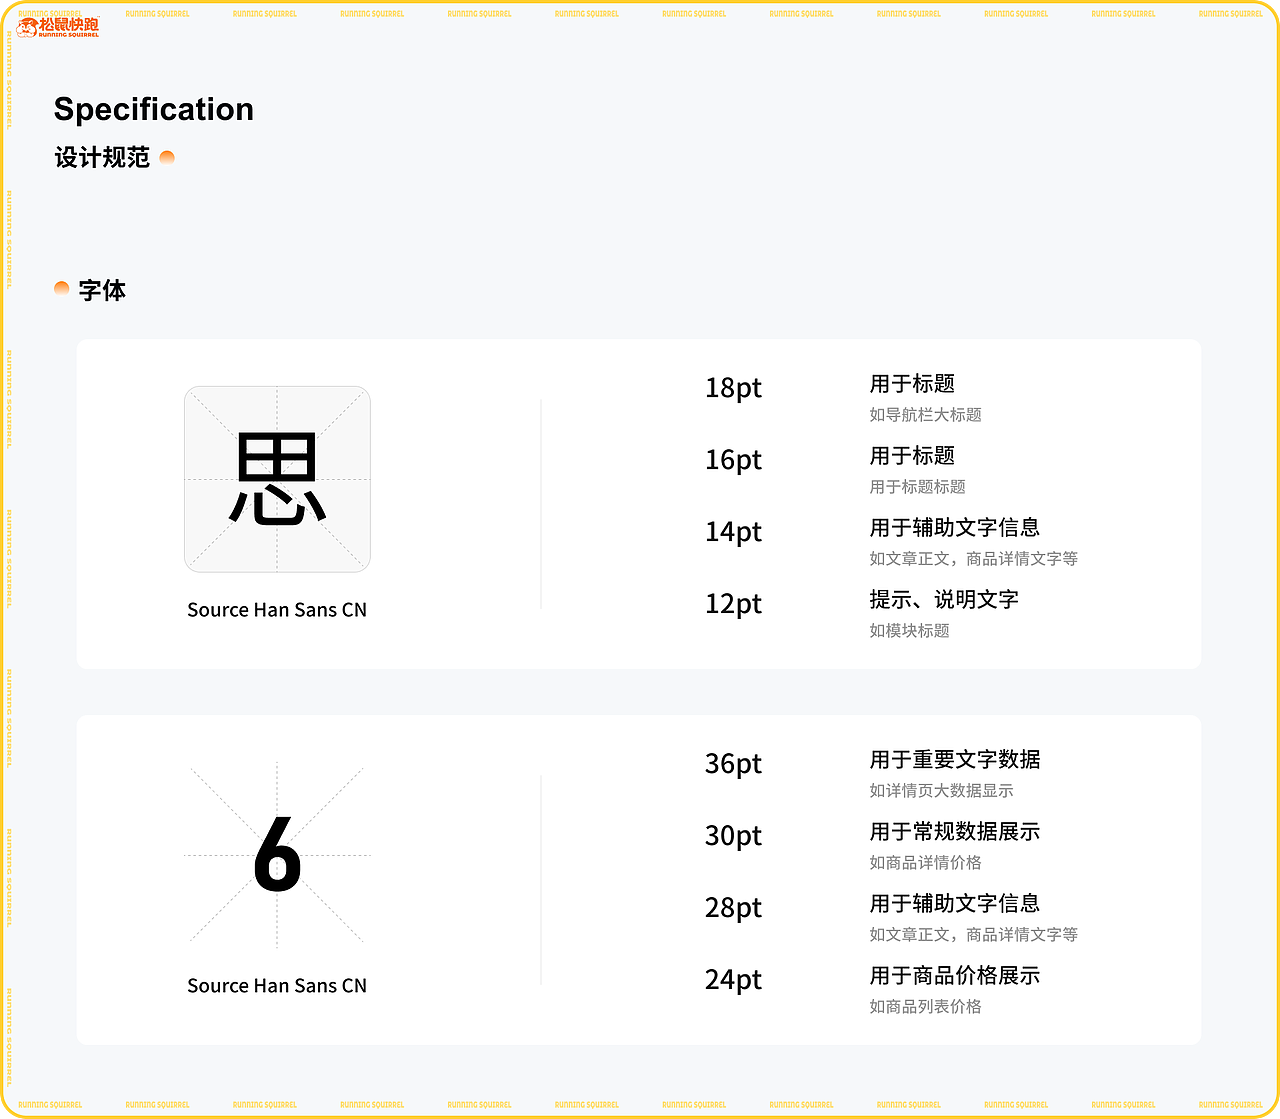Switch to the Specification heading
1280x1119 pixels.
pyautogui.click(x=154, y=110)
